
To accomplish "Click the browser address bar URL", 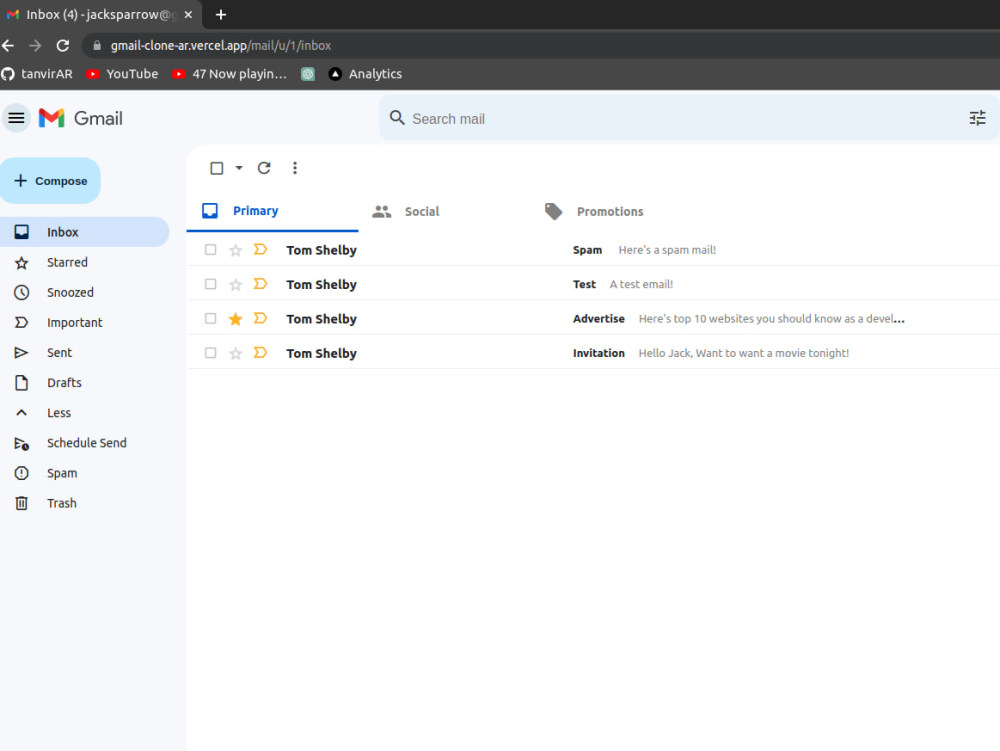I will click(x=221, y=46).
